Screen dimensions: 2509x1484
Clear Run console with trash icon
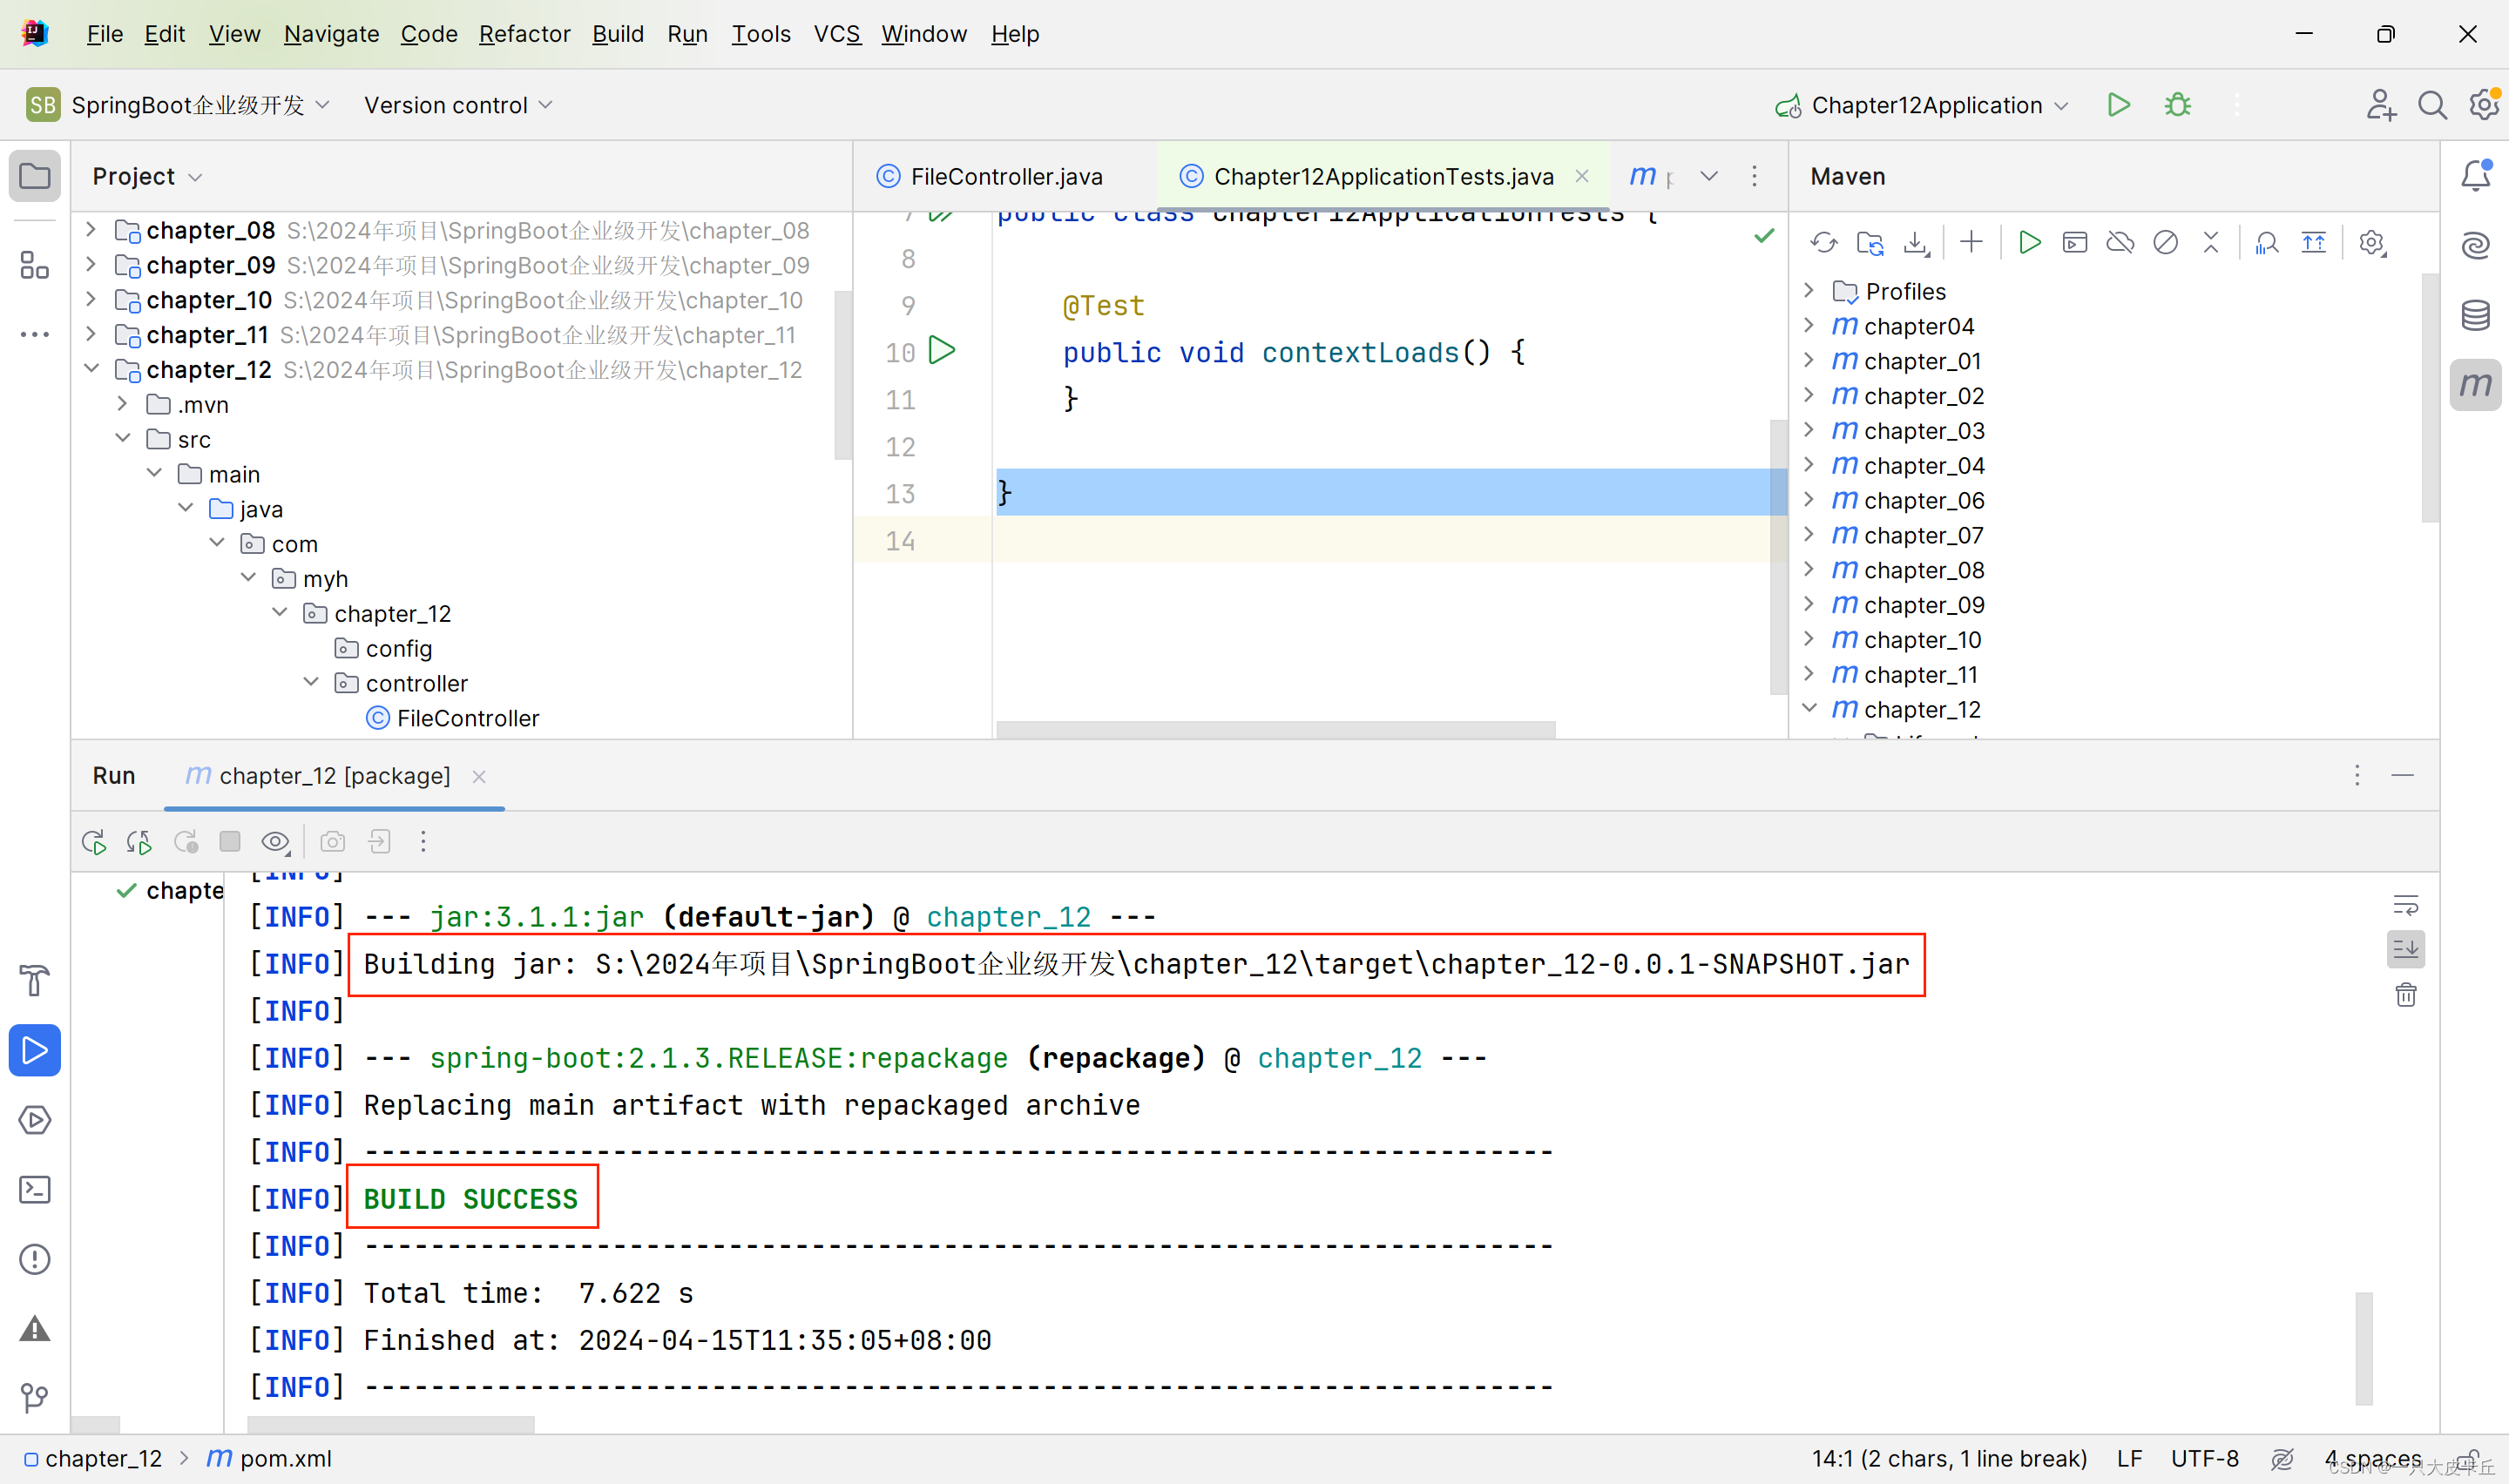(x=2405, y=995)
